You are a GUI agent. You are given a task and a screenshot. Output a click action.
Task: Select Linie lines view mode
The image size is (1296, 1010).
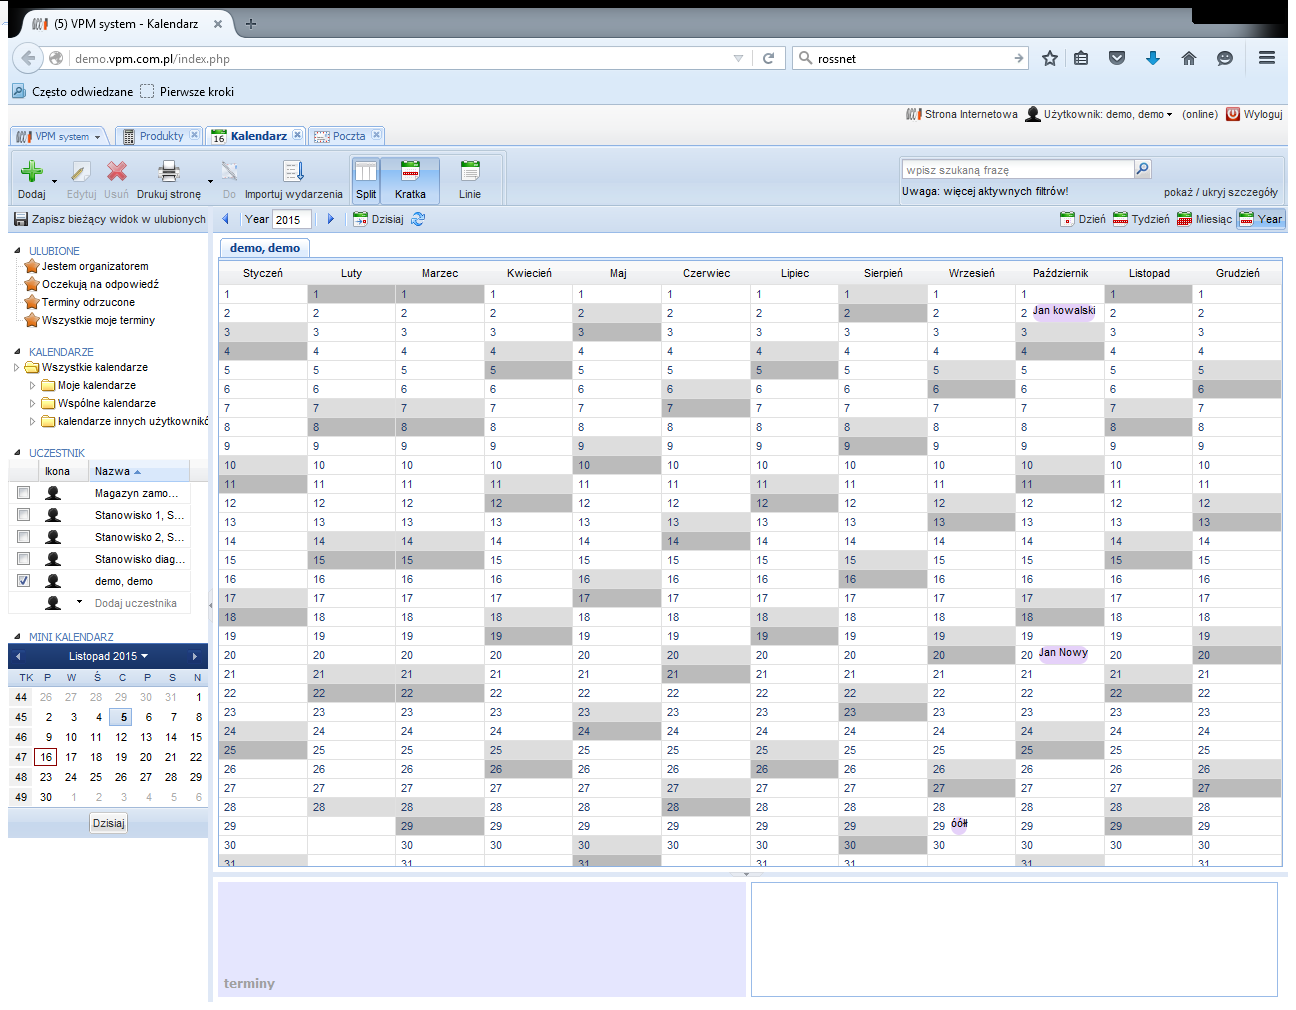click(470, 180)
